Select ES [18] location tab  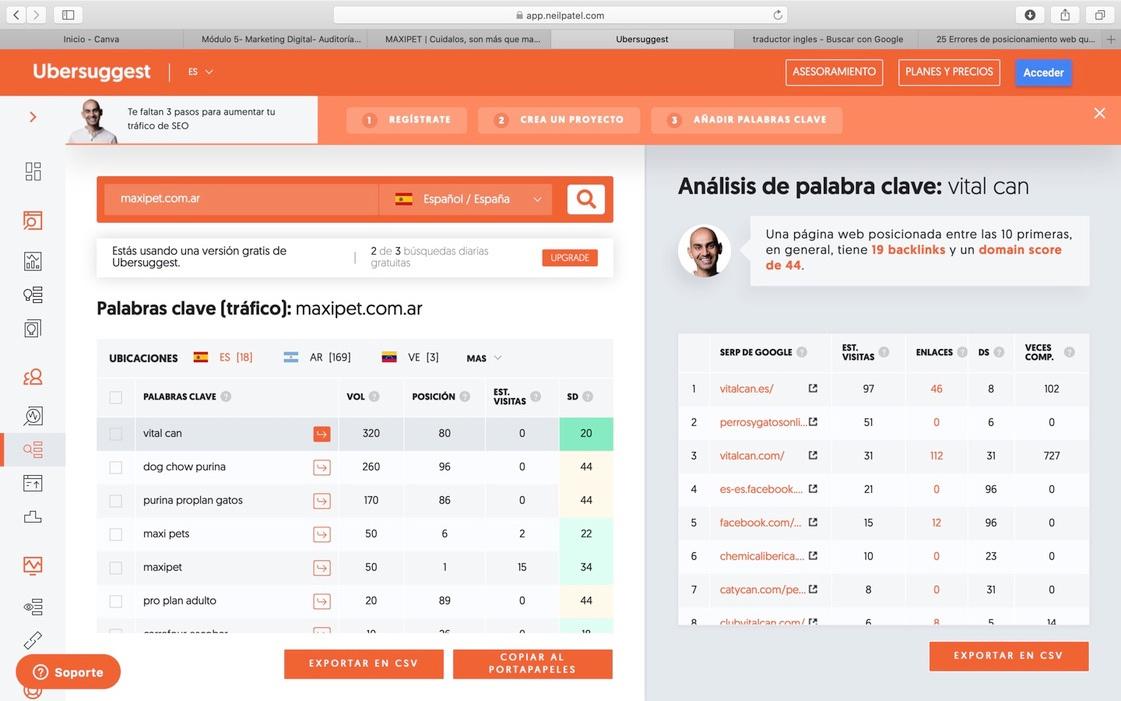point(223,357)
